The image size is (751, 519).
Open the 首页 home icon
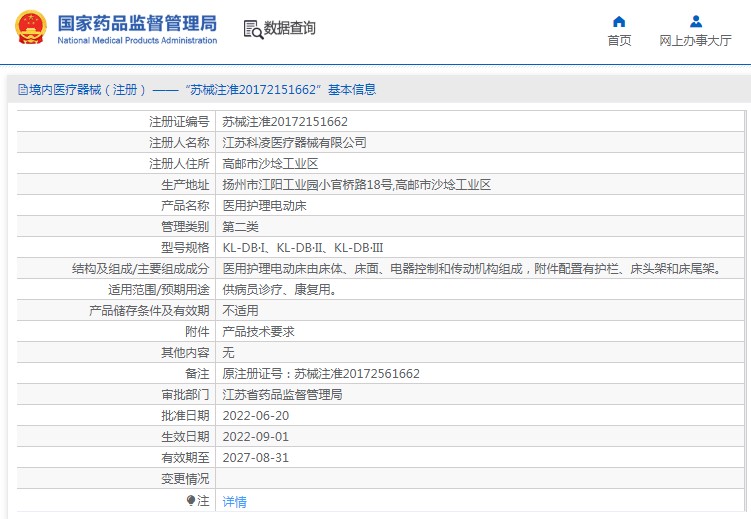(x=619, y=22)
